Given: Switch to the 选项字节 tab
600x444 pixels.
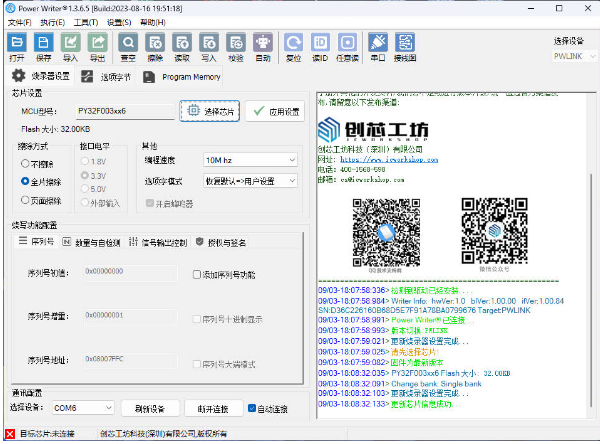Looking at the screenshot, I should tap(106, 77).
